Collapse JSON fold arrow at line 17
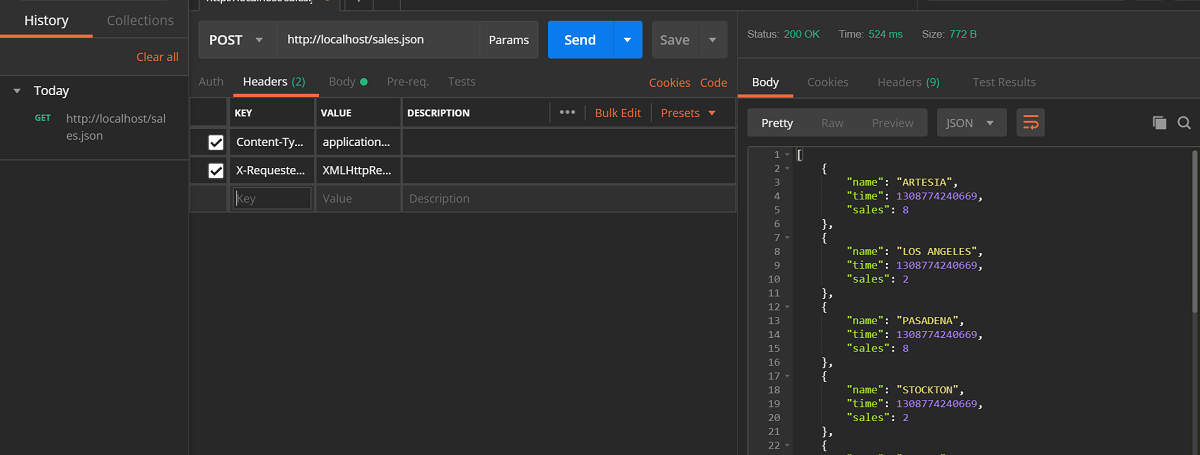 pos(787,375)
